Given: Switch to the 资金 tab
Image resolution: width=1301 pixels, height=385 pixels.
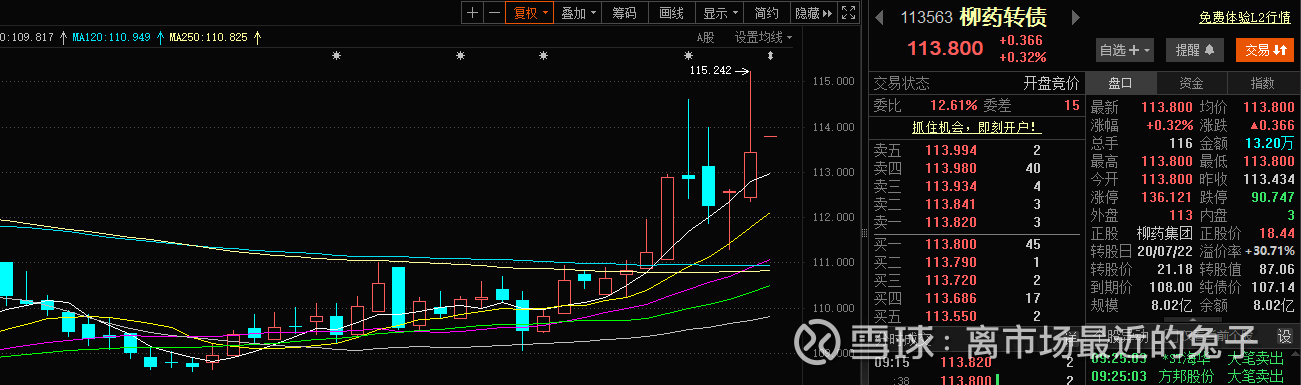Looking at the screenshot, I should tap(1191, 83).
